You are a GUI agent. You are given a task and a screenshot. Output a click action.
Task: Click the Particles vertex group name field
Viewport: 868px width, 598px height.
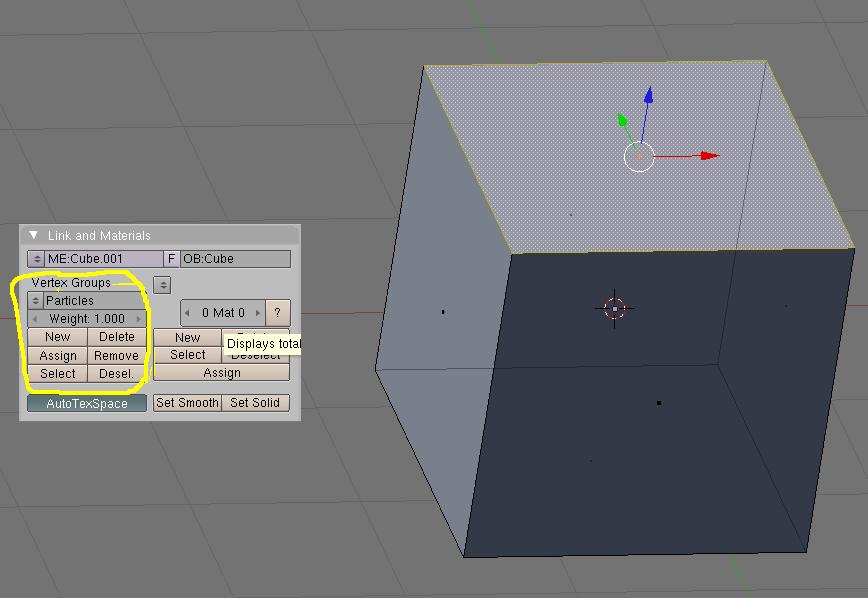[94, 301]
